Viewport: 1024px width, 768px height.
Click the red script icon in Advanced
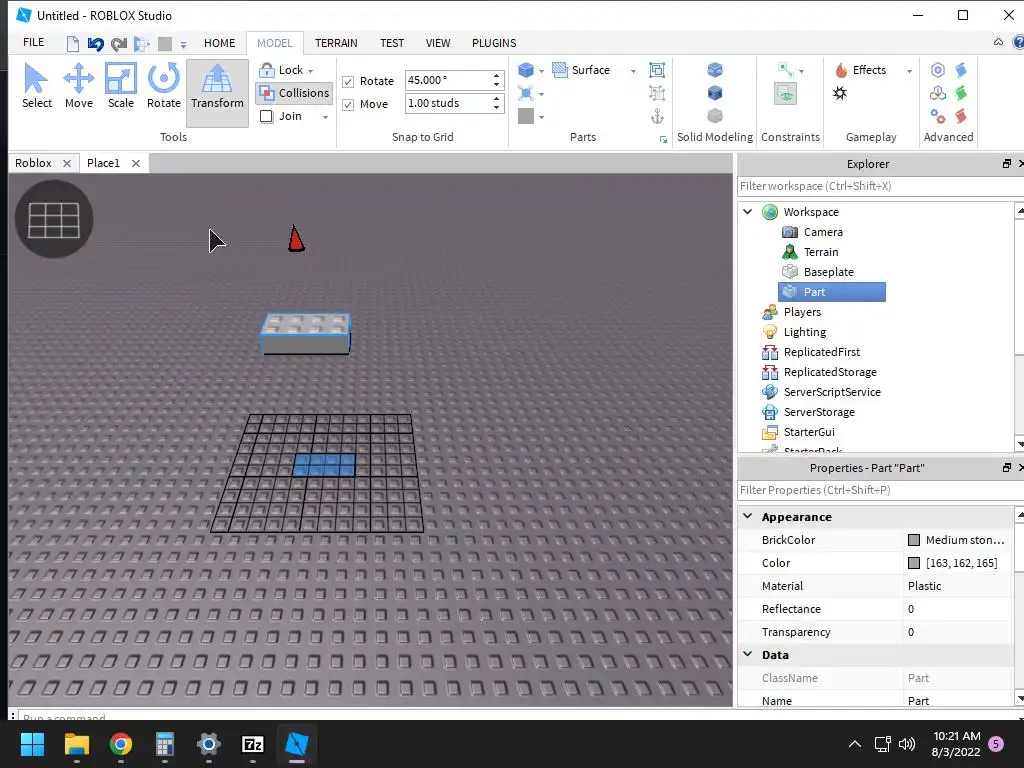tap(961, 116)
